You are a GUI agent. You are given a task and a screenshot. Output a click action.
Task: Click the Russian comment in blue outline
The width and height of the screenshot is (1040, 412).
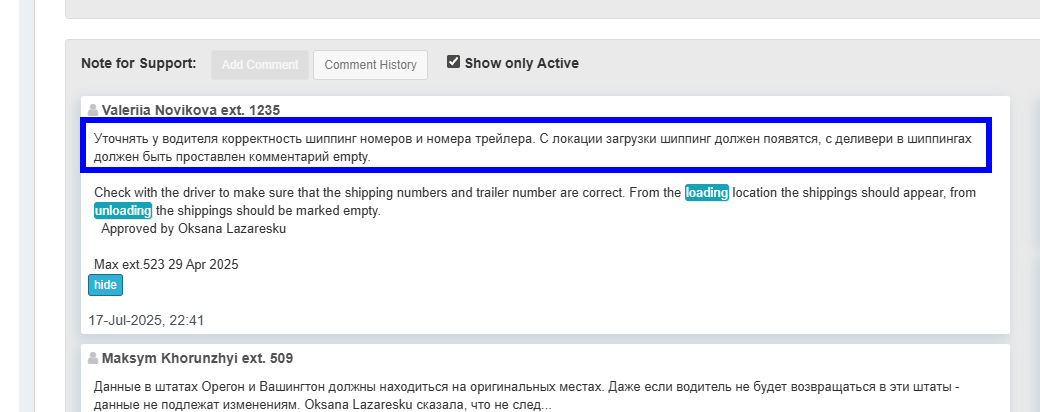click(533, 148)
